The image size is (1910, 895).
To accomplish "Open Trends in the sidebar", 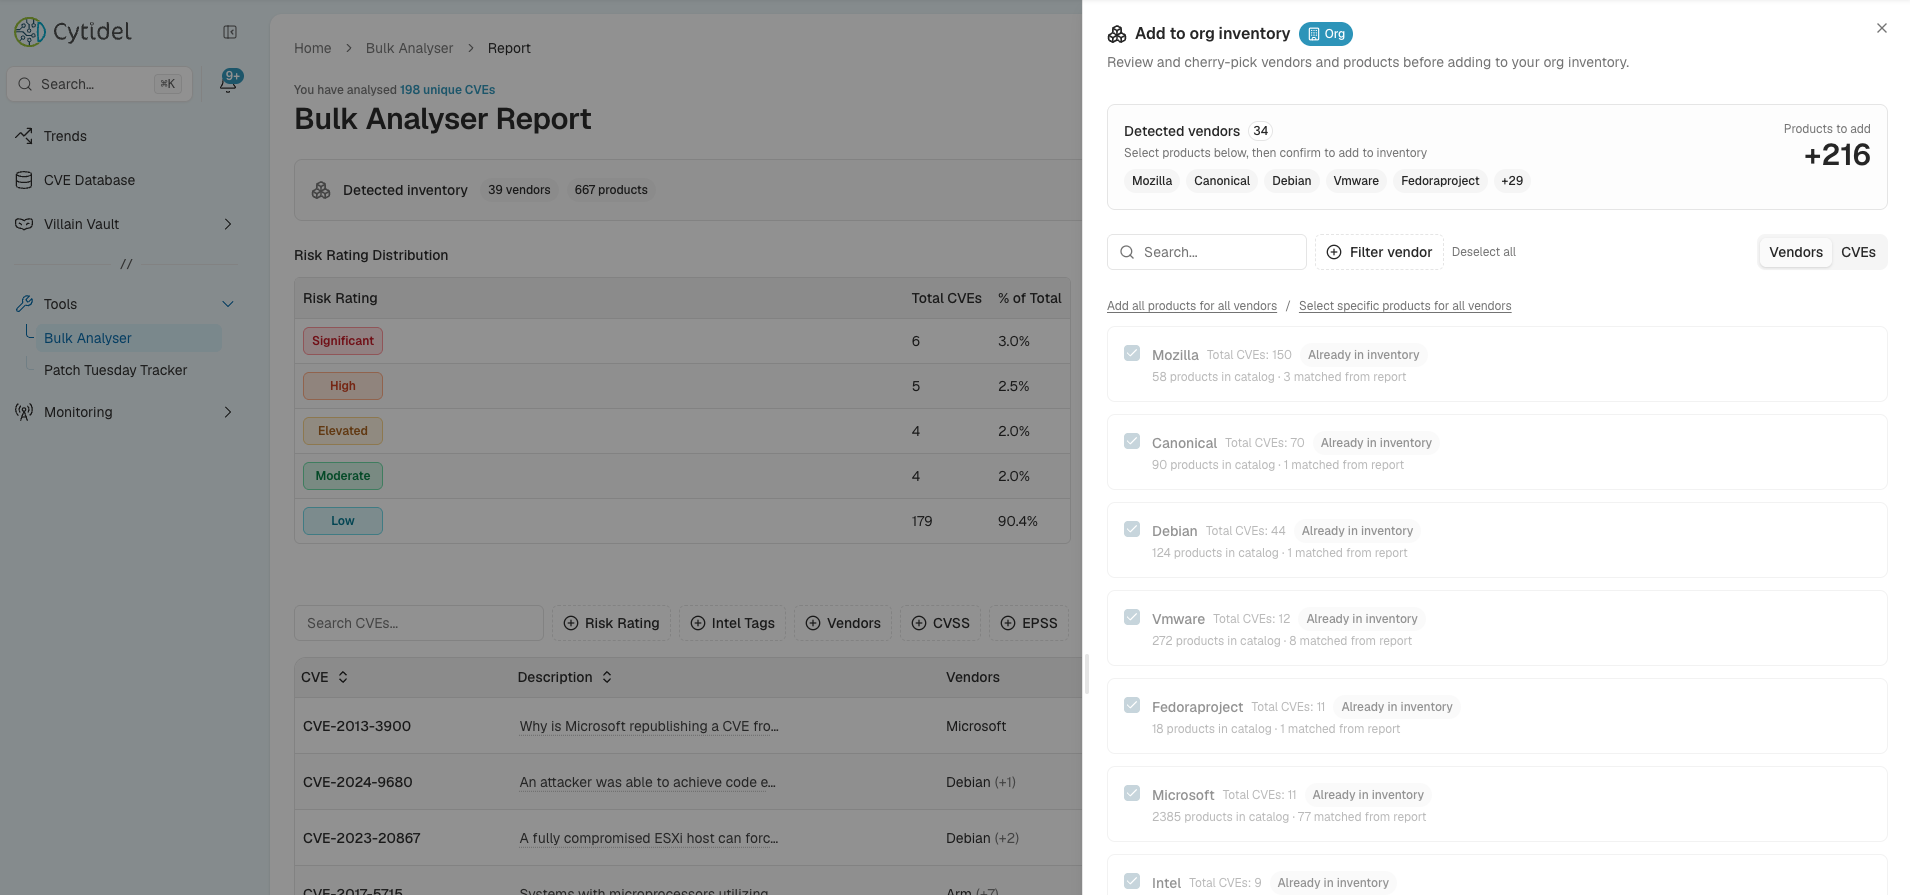I will pos(65,136).
